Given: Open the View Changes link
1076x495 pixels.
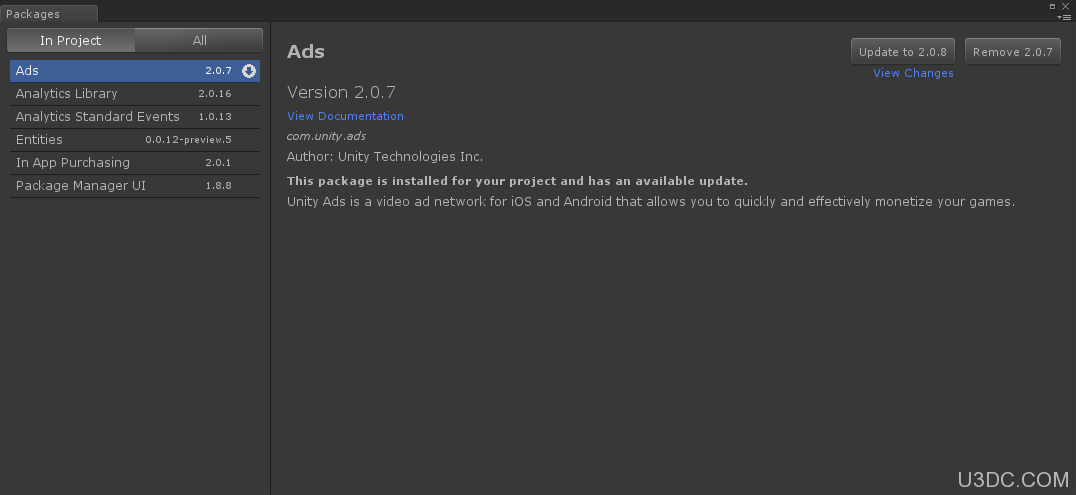Looking at the screenshot, I should pyautogui.click(x=913, y=73).
